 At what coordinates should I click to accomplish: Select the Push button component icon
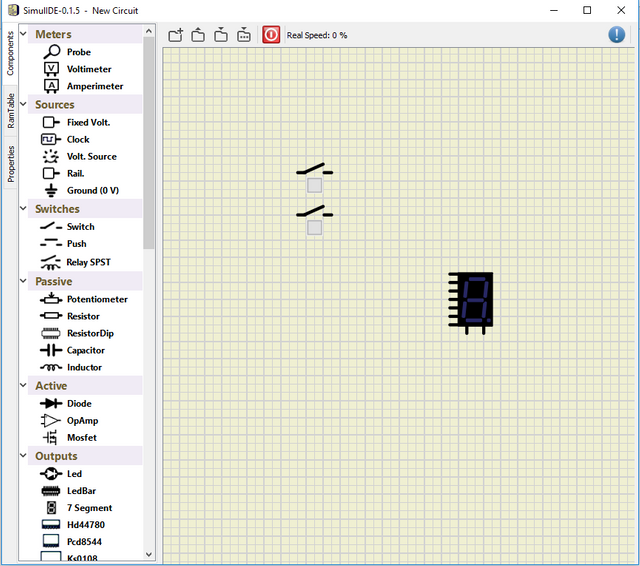click(51, 243)
